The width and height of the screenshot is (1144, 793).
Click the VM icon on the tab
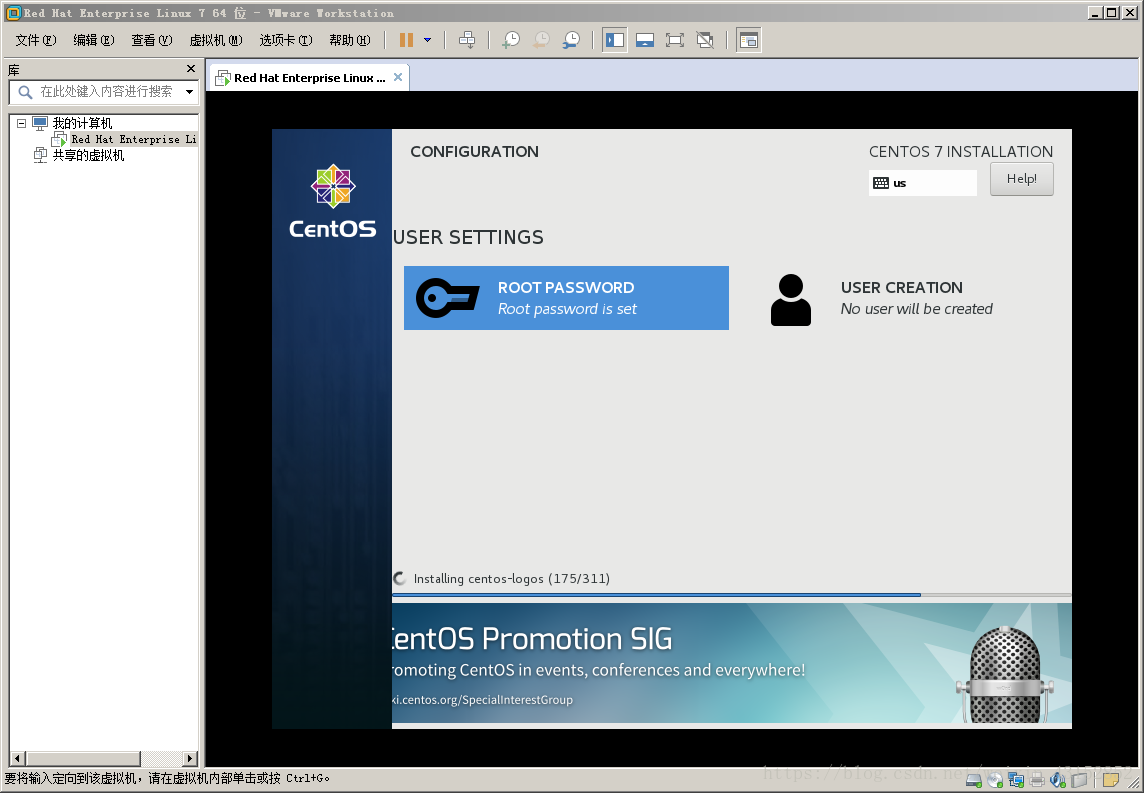[x=223, y=78]
